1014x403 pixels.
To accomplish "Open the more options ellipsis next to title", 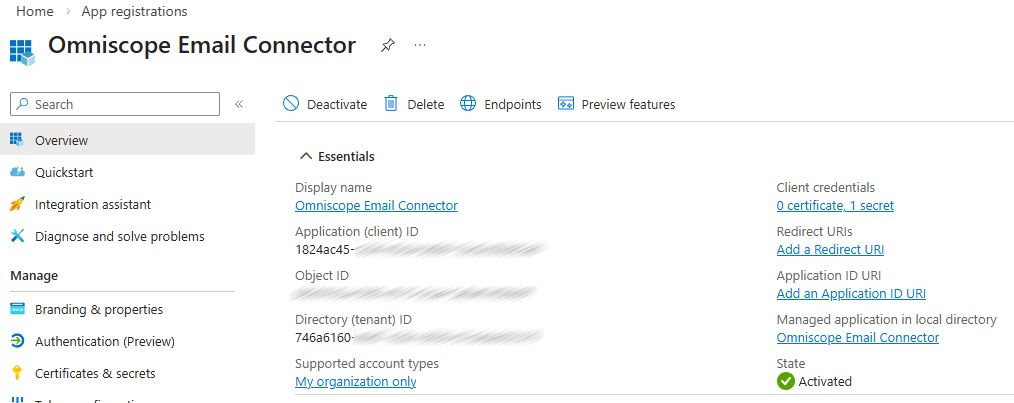I will tap(420, 45).
